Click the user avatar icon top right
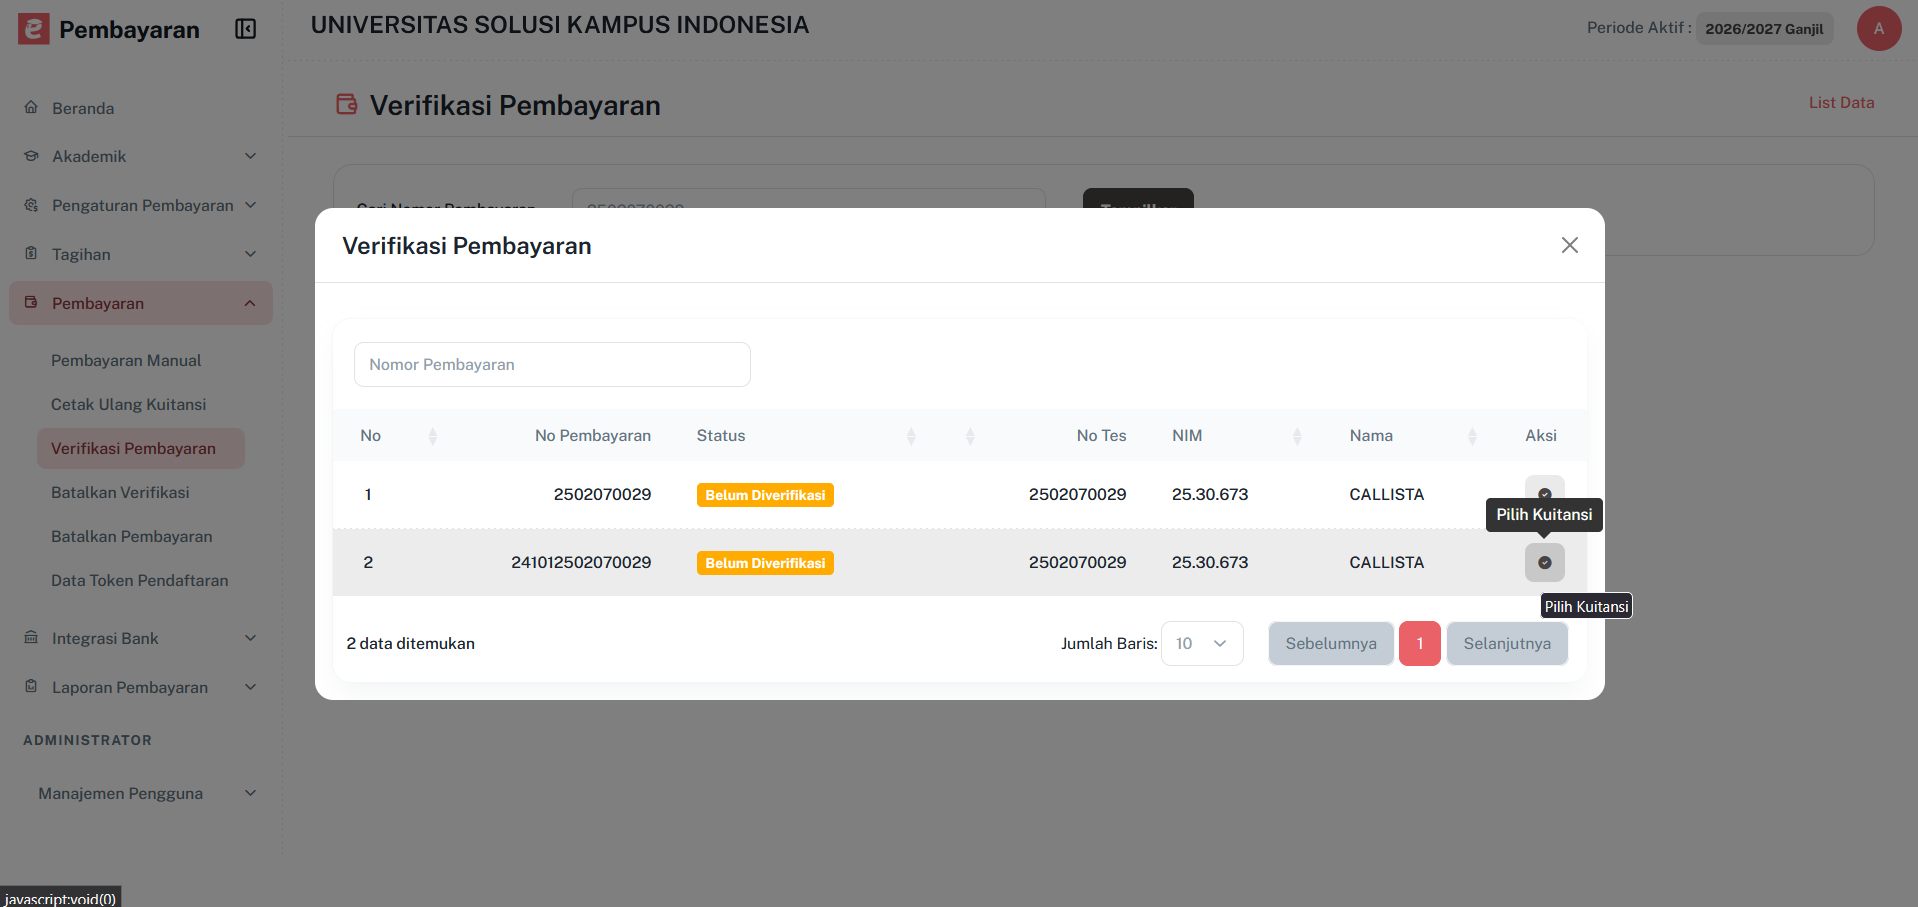This screenshot has height=907, width=1918. pos(1878,29)
